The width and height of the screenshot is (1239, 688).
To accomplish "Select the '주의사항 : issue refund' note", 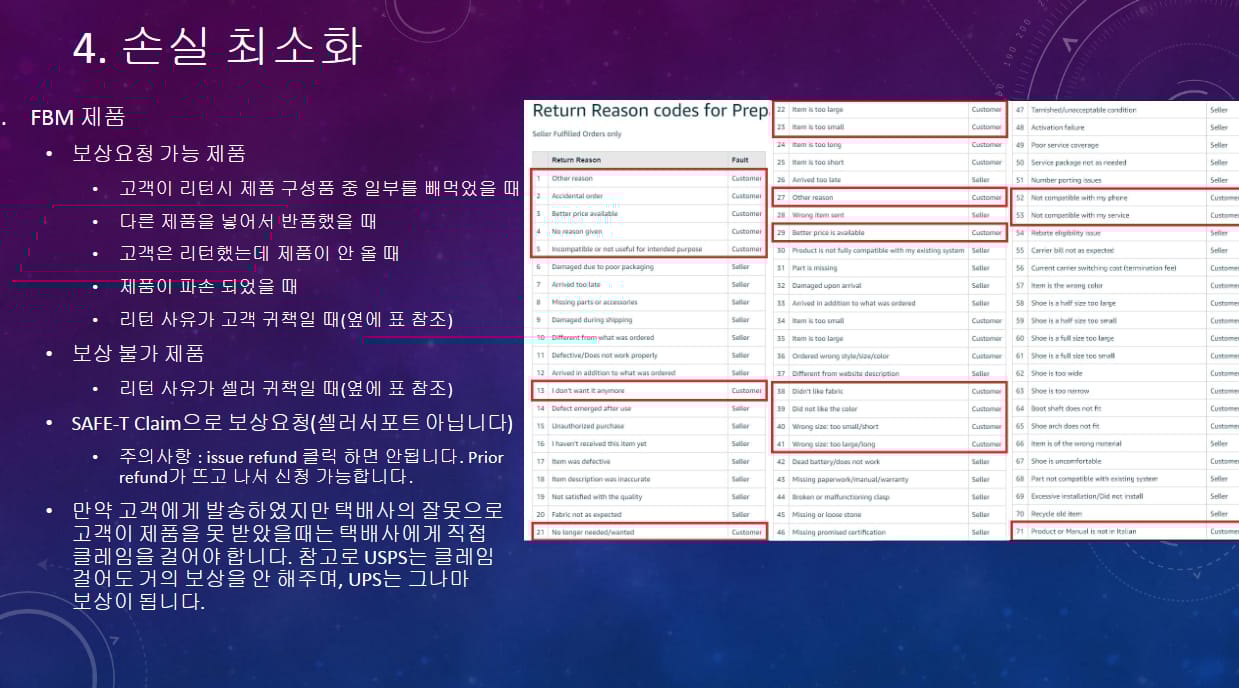I will (311, 467).
